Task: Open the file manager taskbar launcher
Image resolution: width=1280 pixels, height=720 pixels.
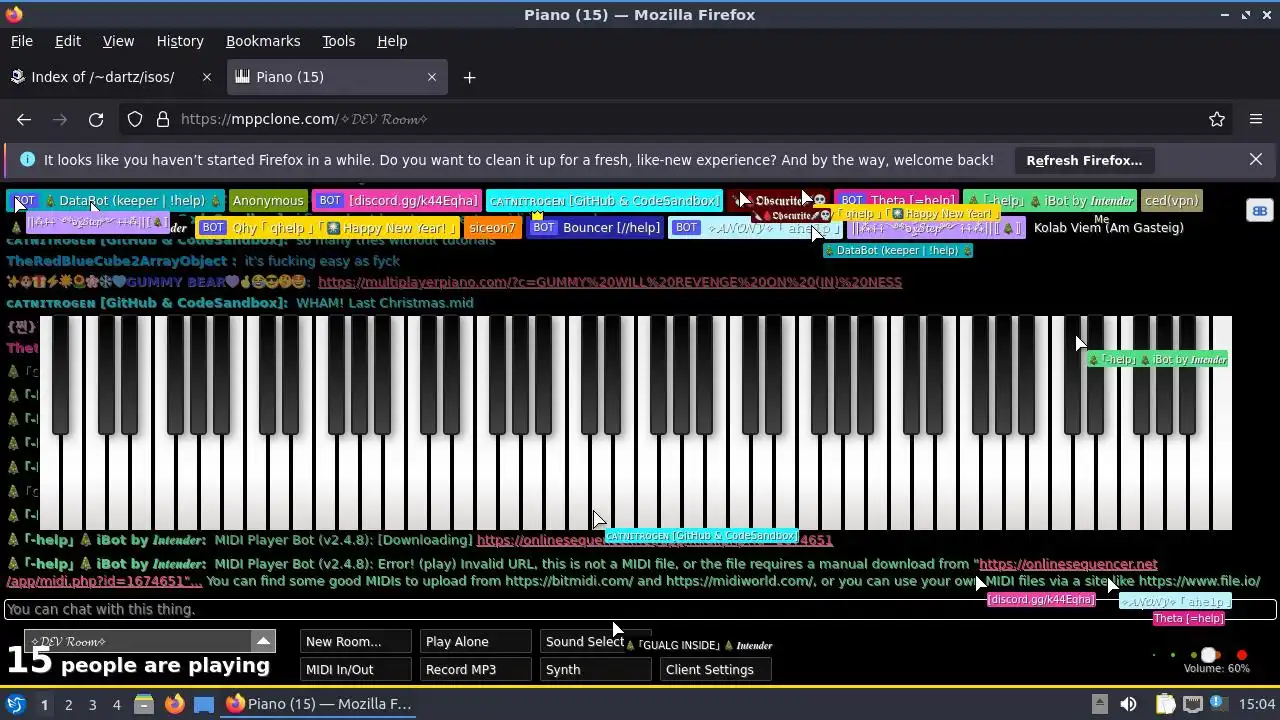Action: 144,704
